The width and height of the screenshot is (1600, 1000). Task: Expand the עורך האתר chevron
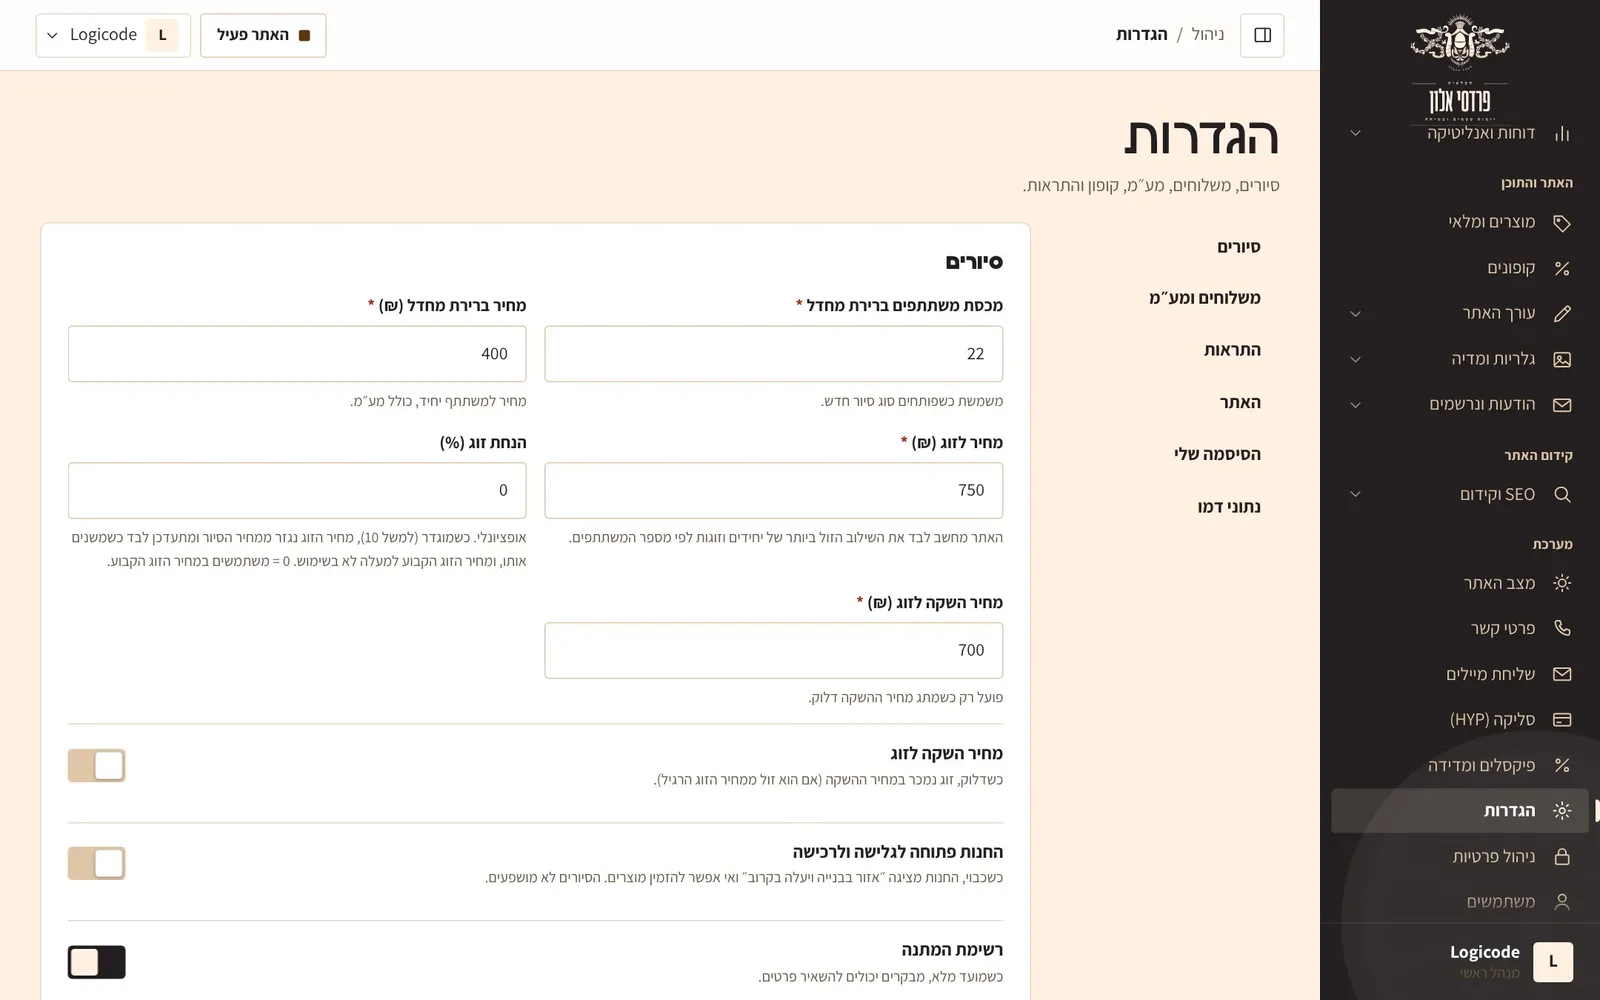(1355, 314)
